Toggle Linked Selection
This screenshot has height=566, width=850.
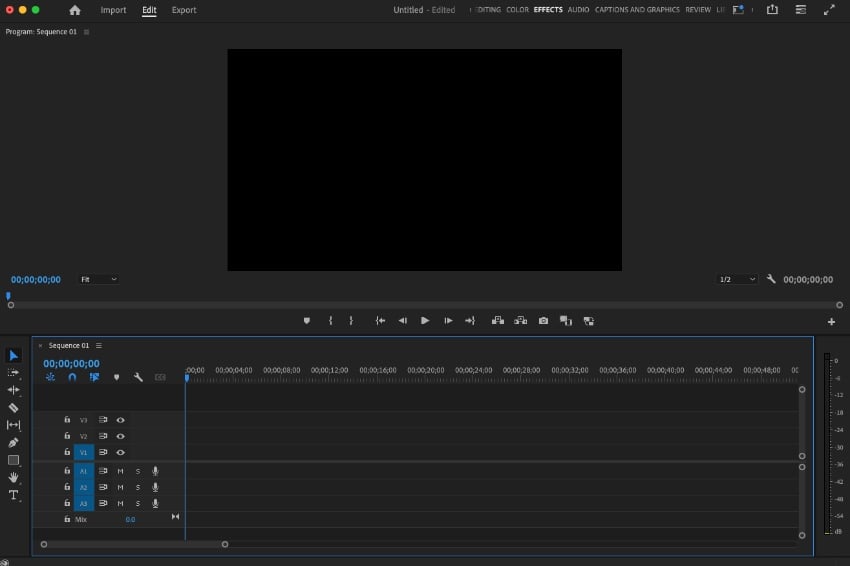(x=94, y=377)
